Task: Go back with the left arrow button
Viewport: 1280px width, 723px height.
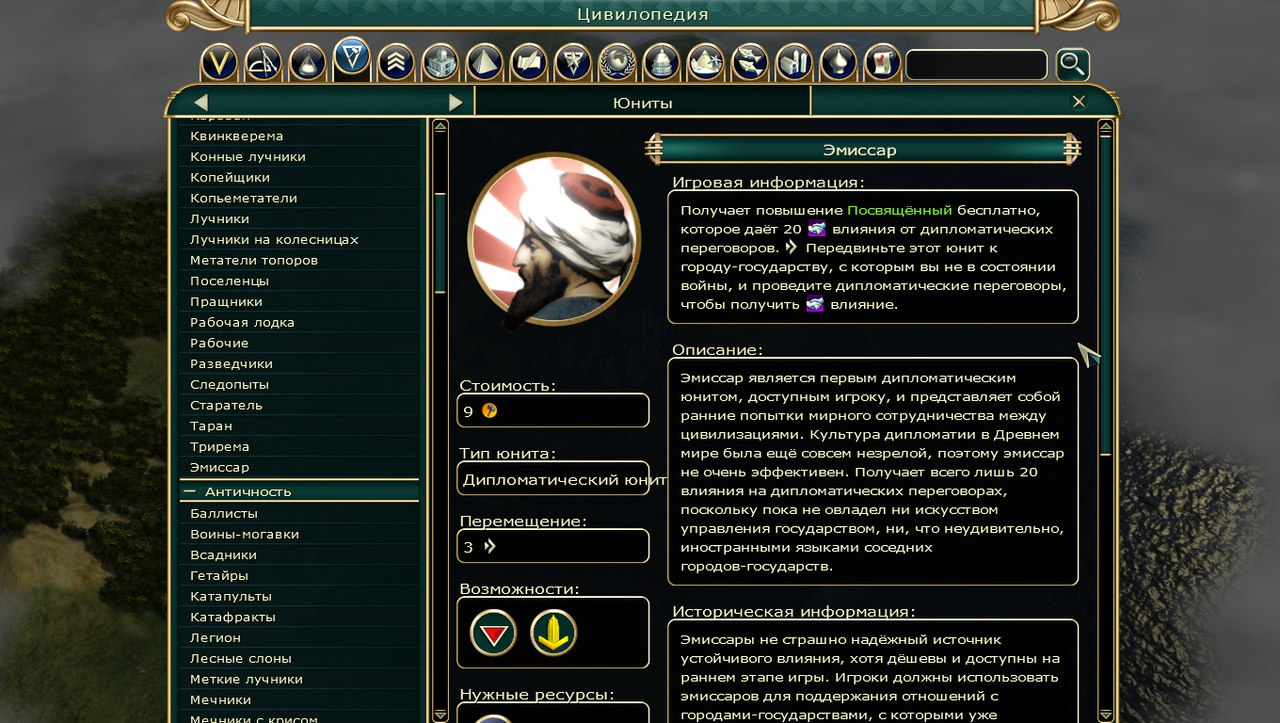Action: [x=201, y=102]
